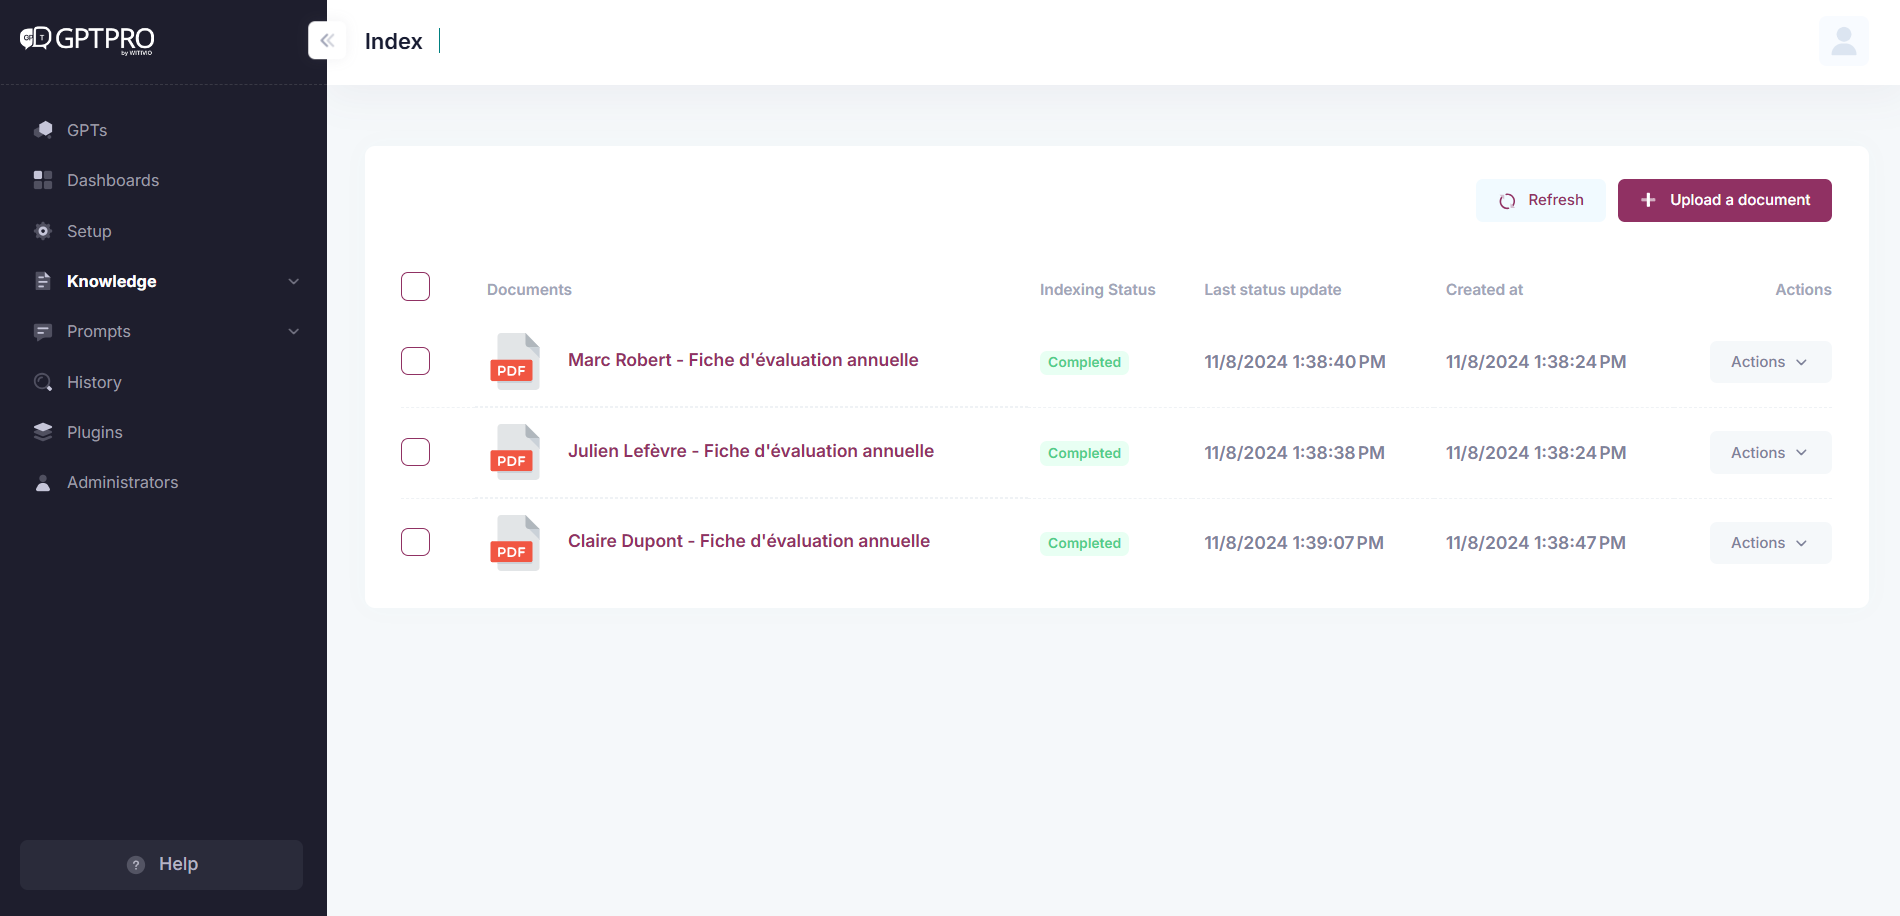Expand the Knowledge sidebar chevron
1900x916 pixels.
(293, 281)
